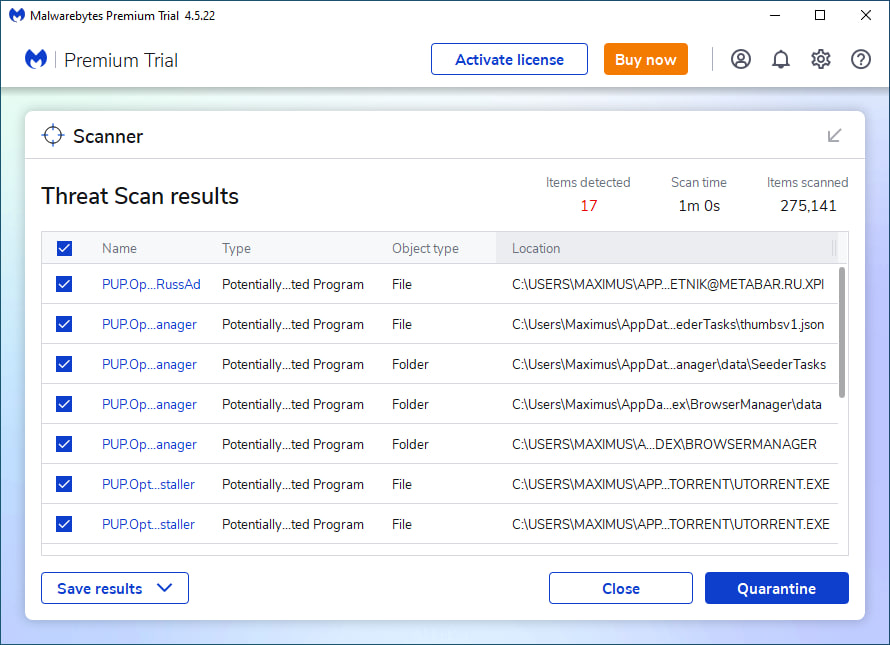Uncheck the PUP.Op...RussAd row checkbox
The height and width of the screenshot is (645, 890).
click(64, 284)
